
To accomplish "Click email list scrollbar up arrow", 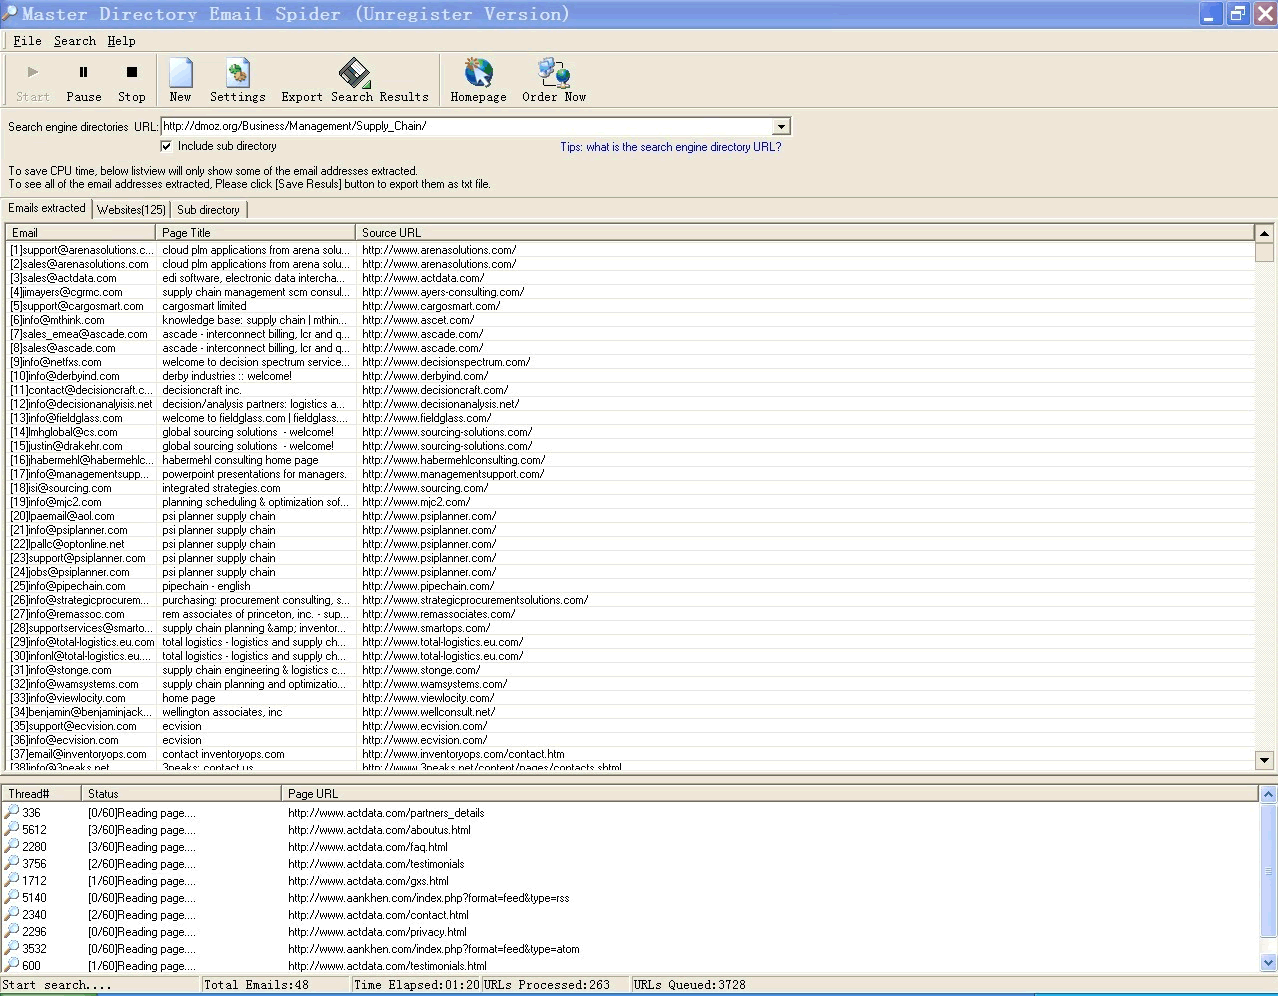I will pyautogui.click(x=1264, y=233).
